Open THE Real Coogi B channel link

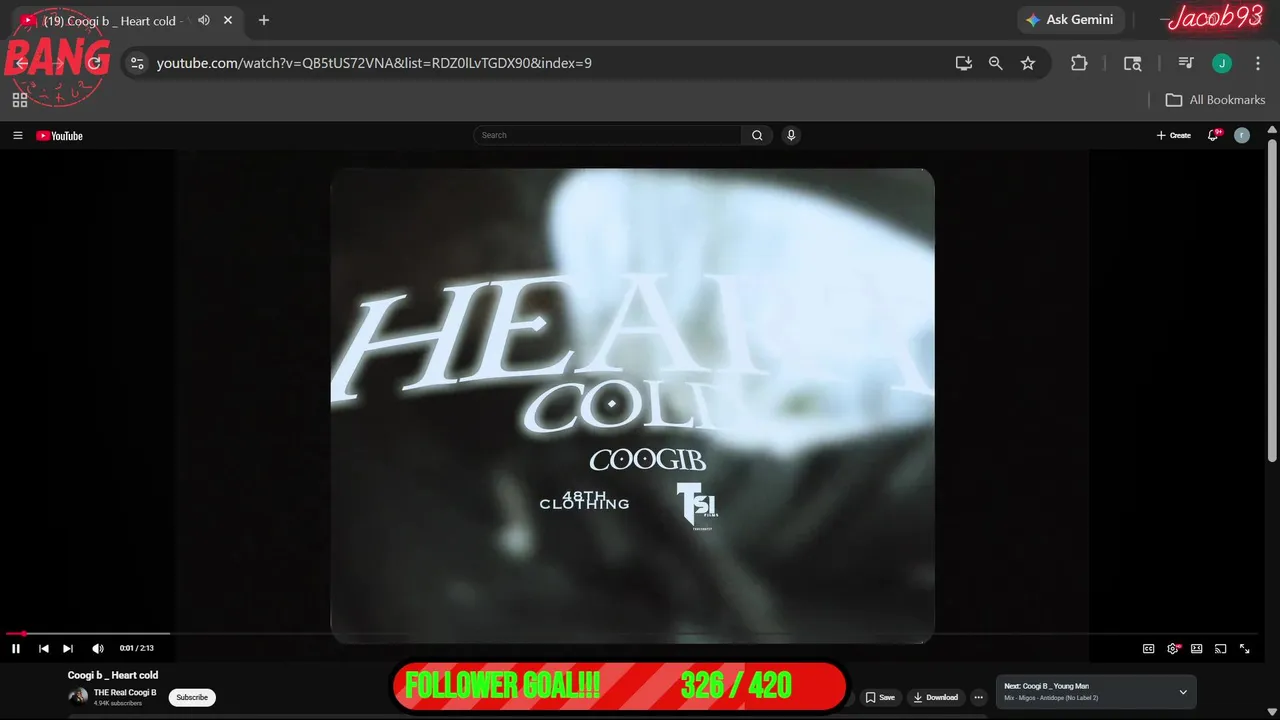click(x=125, y=692)
